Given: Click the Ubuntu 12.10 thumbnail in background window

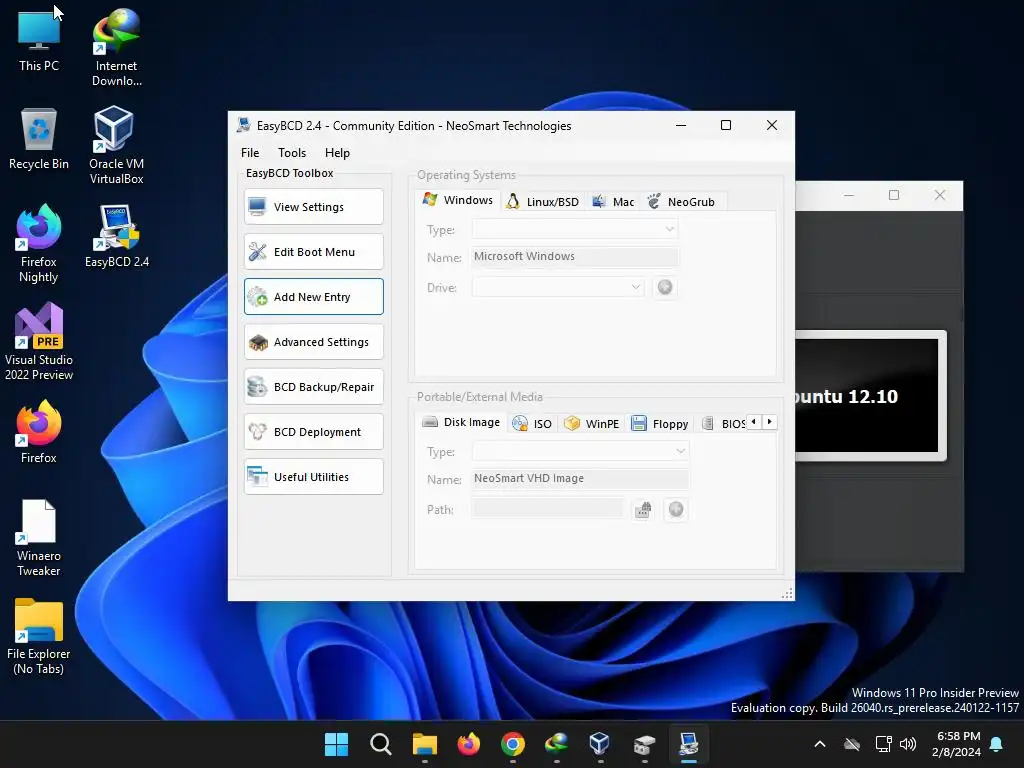Looking at the screenshot, I should coord(870,396).
